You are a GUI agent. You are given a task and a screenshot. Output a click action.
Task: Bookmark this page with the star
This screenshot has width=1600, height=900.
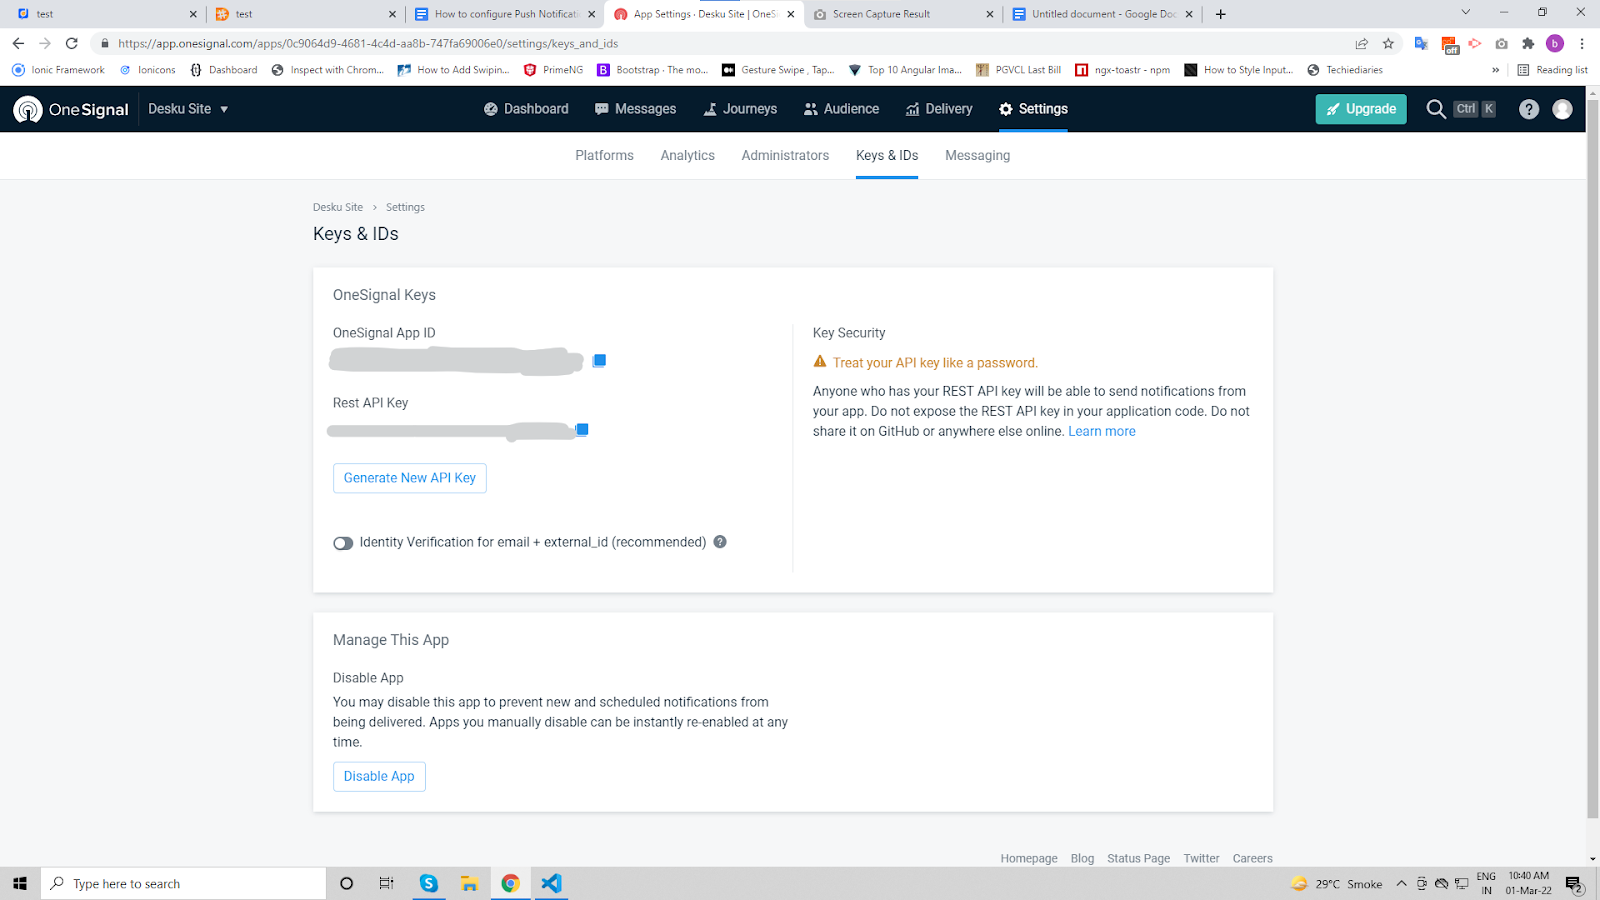[x=1388, y=43]
